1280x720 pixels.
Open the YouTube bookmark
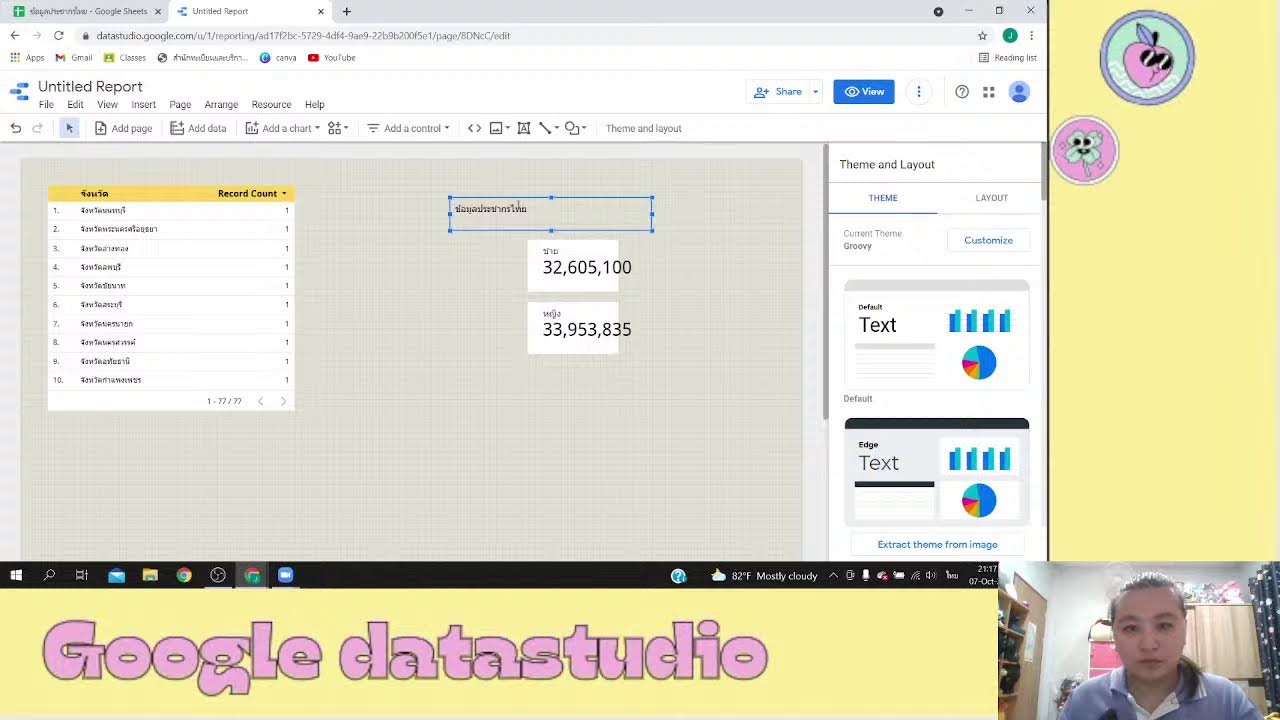[x=331, y=57]
